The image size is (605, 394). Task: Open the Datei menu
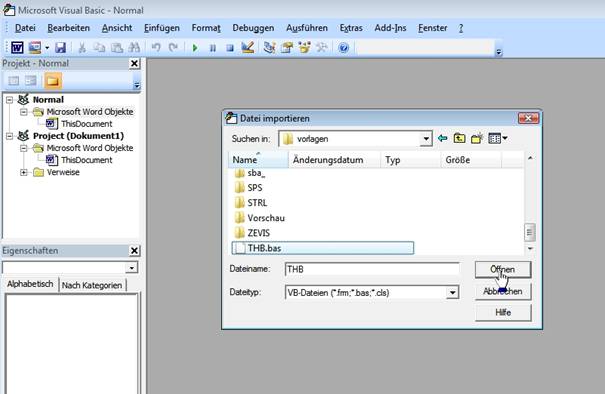25,28
